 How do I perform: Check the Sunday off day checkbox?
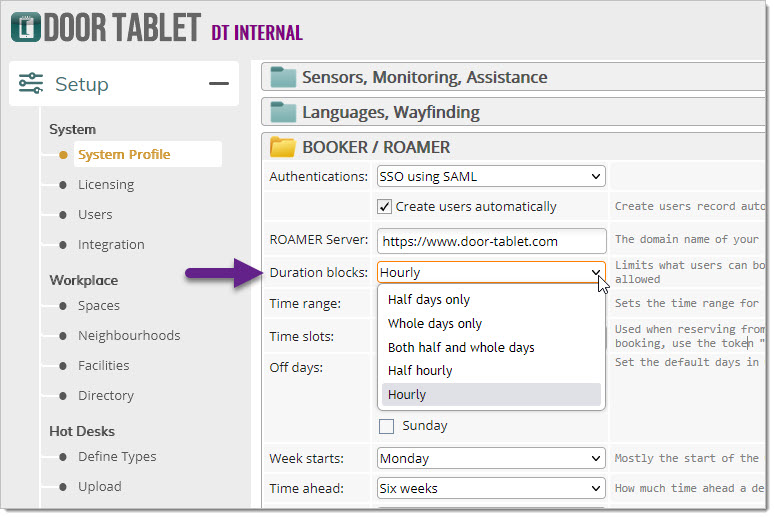386,426
